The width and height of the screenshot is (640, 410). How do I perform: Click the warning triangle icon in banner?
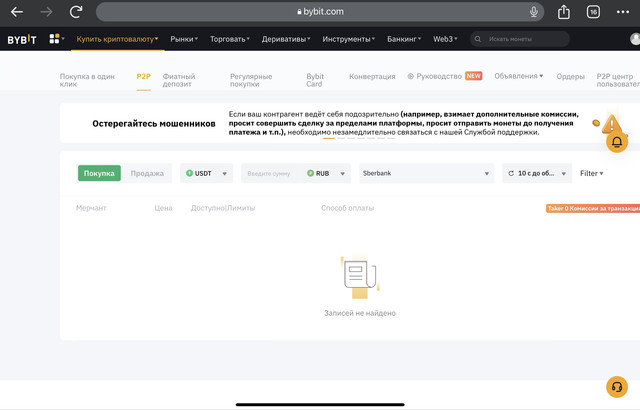(611, 124)
